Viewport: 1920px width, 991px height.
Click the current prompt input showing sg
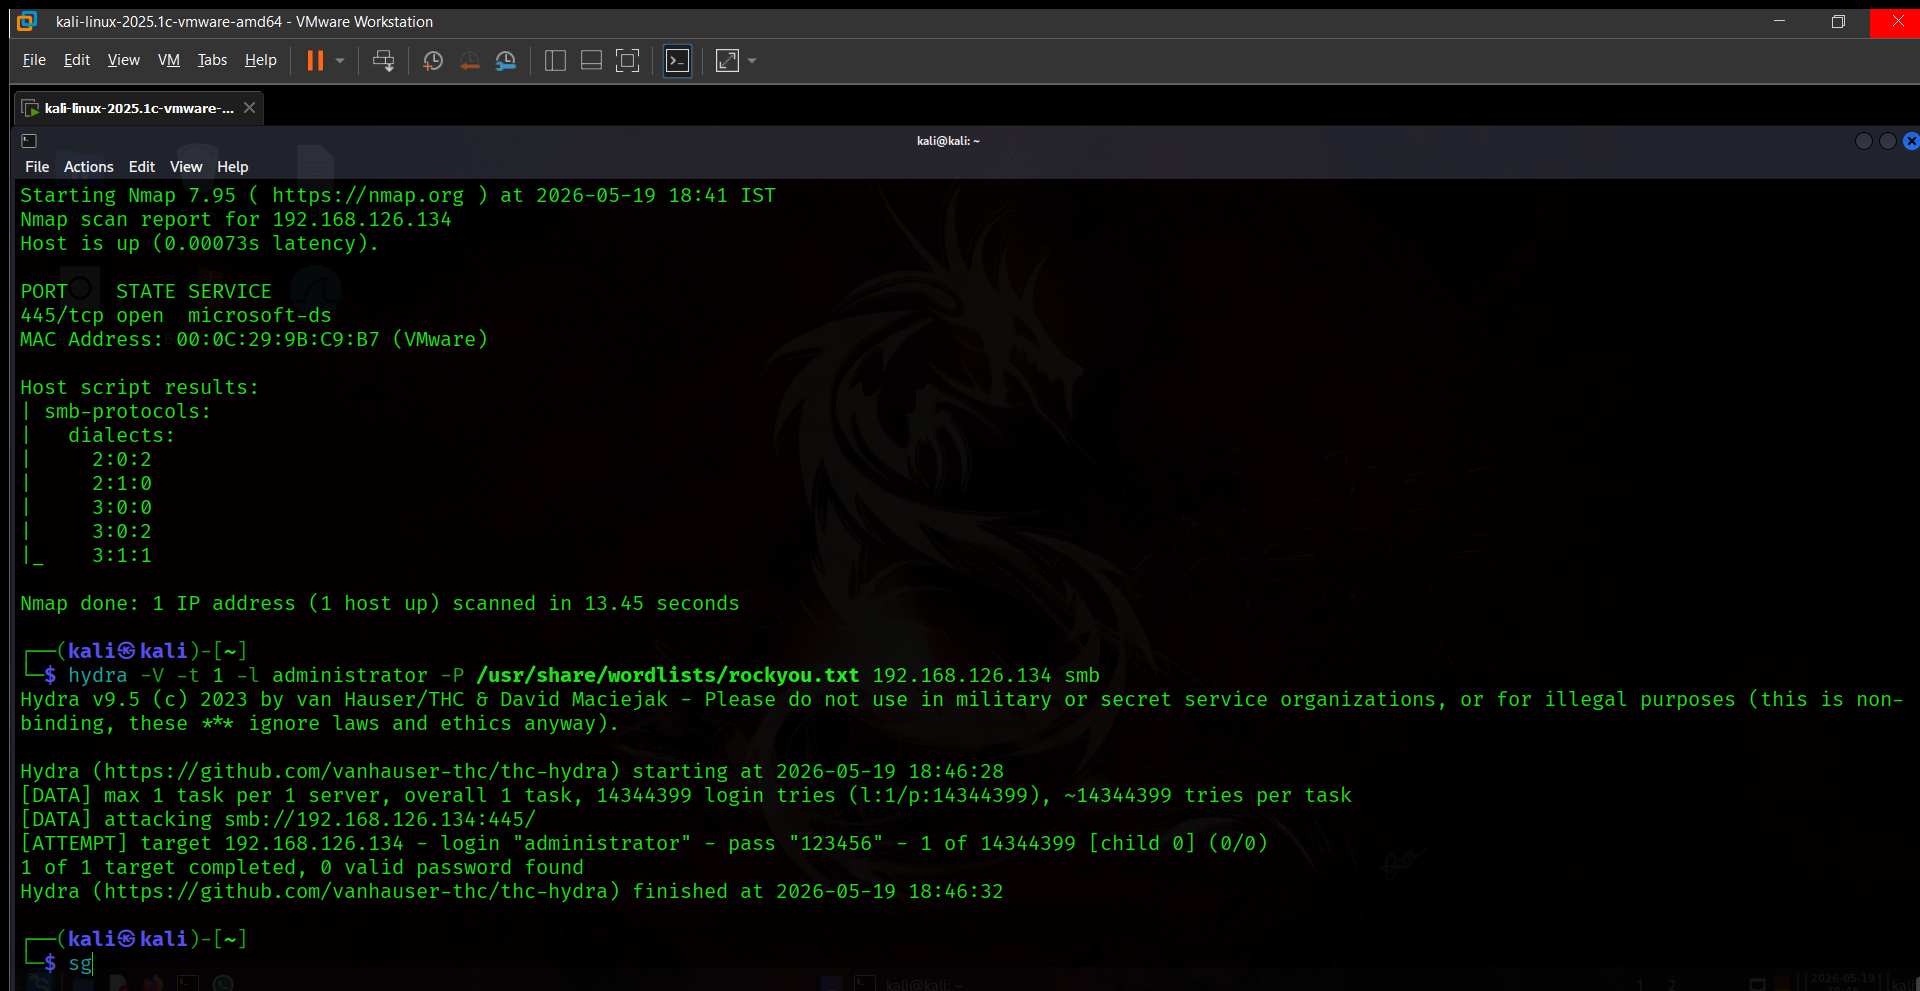(x=80, y=963)
